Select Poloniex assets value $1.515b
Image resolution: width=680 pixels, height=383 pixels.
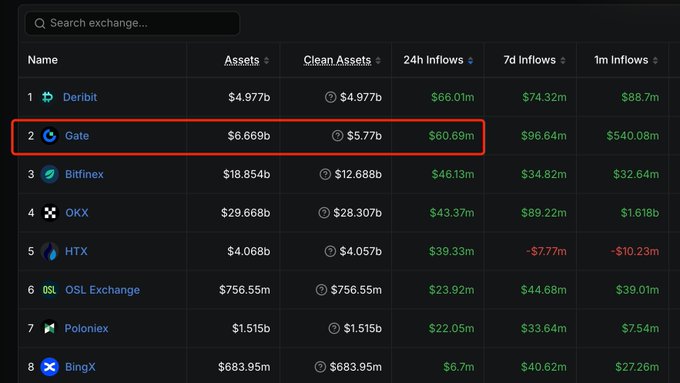(x=251, y=328)
